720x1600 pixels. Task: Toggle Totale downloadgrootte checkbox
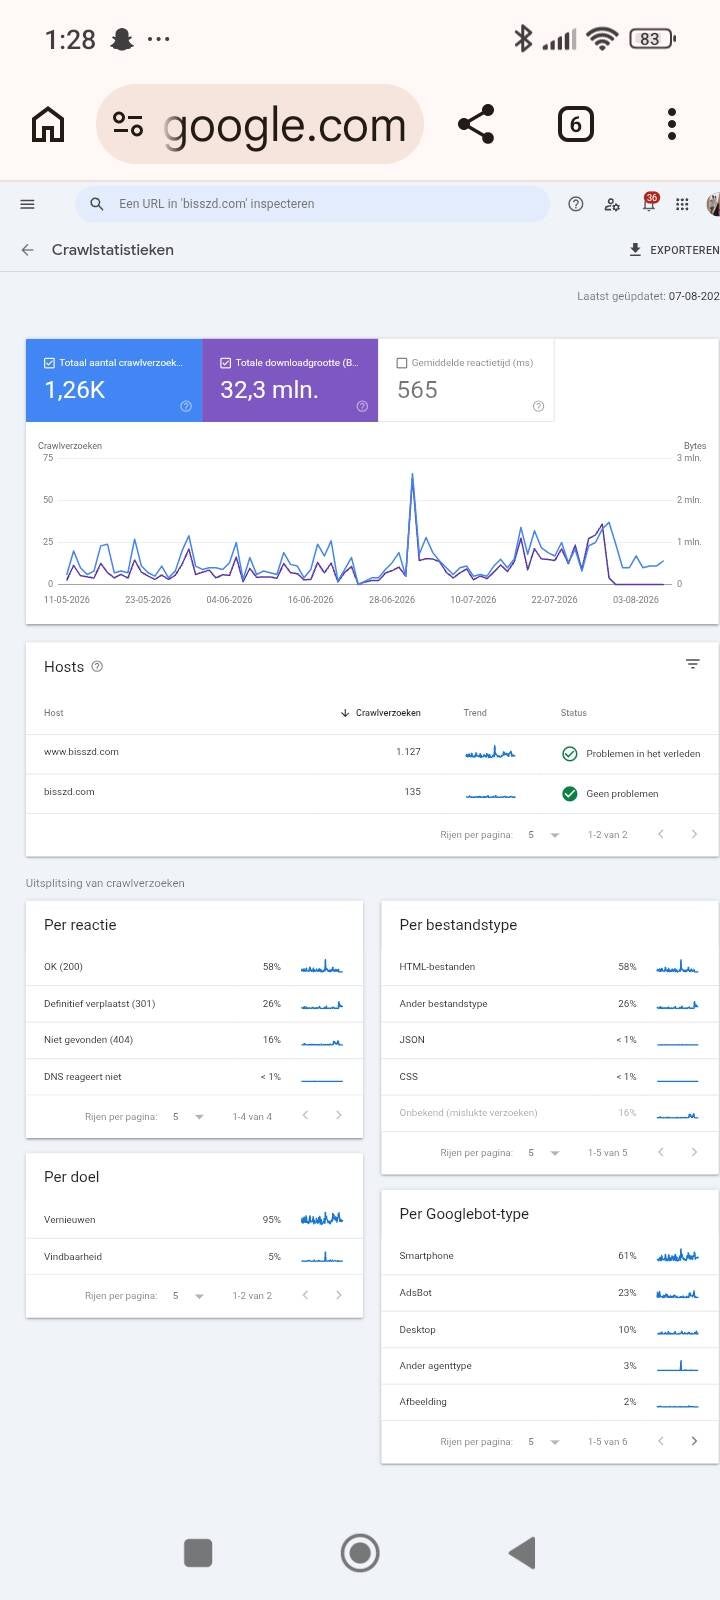225,363
